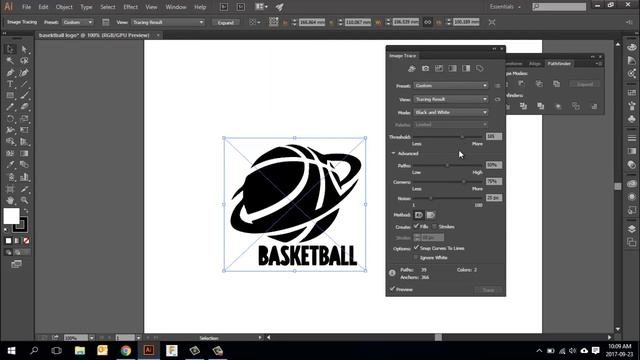Click the Grayscale preset icon
The height and width of the screenshot is (360, 640).
(452, 69)
